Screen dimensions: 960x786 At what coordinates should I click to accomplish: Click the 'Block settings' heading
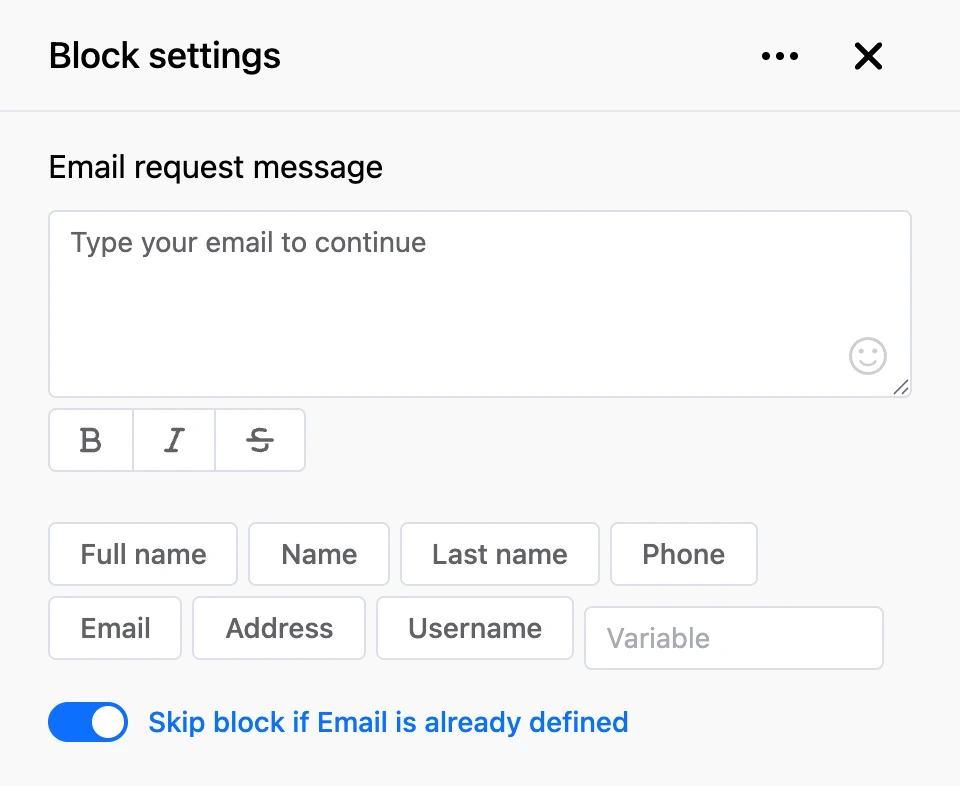click(165, 56)
